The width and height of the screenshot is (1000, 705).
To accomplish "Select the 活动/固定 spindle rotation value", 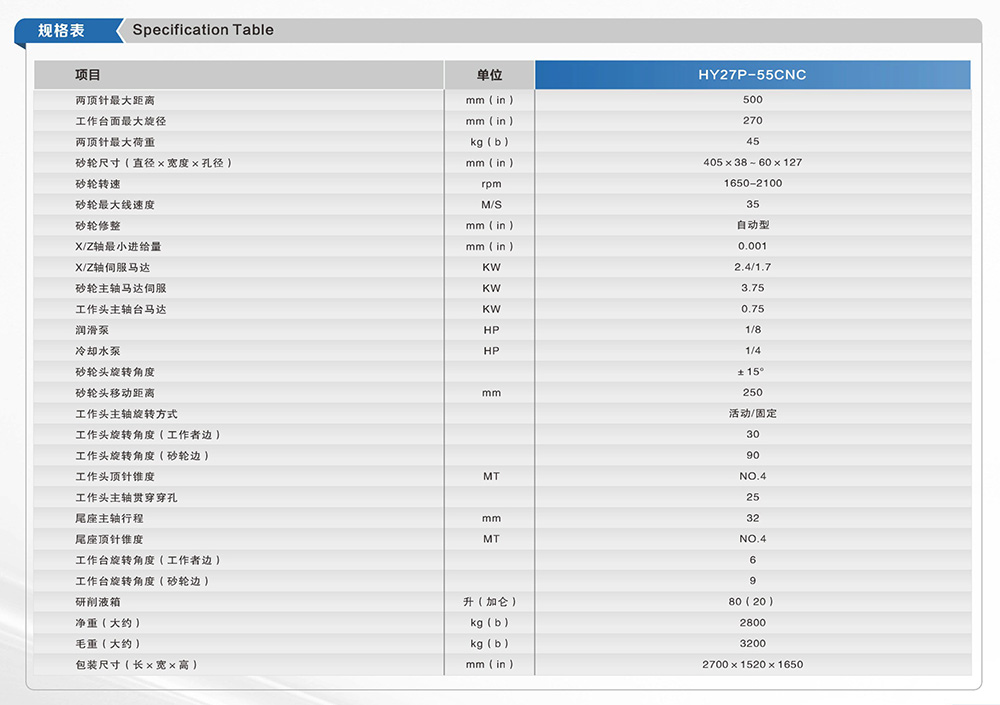I will (x=752, y=414).
